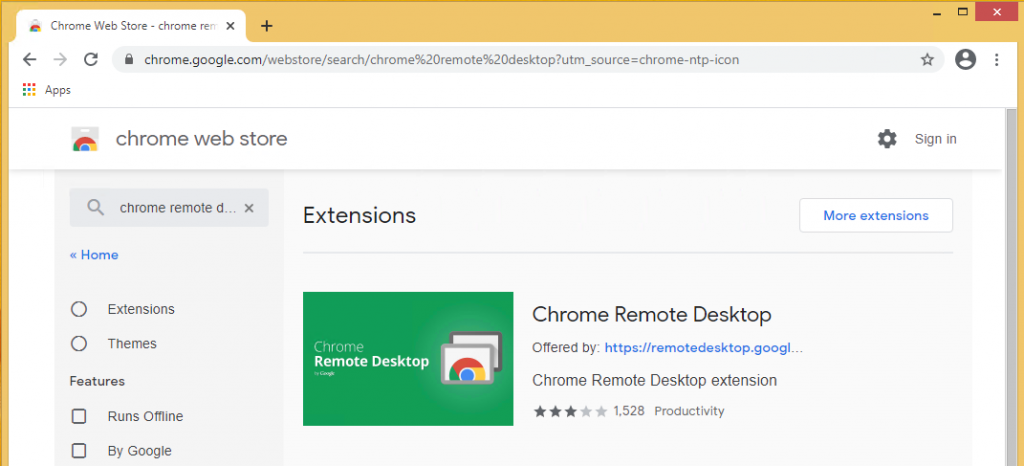Image resolution: width=1024 pixels, height=466 pixels.
Task: Click the Sign in link
Action: [x=935, y=139]
